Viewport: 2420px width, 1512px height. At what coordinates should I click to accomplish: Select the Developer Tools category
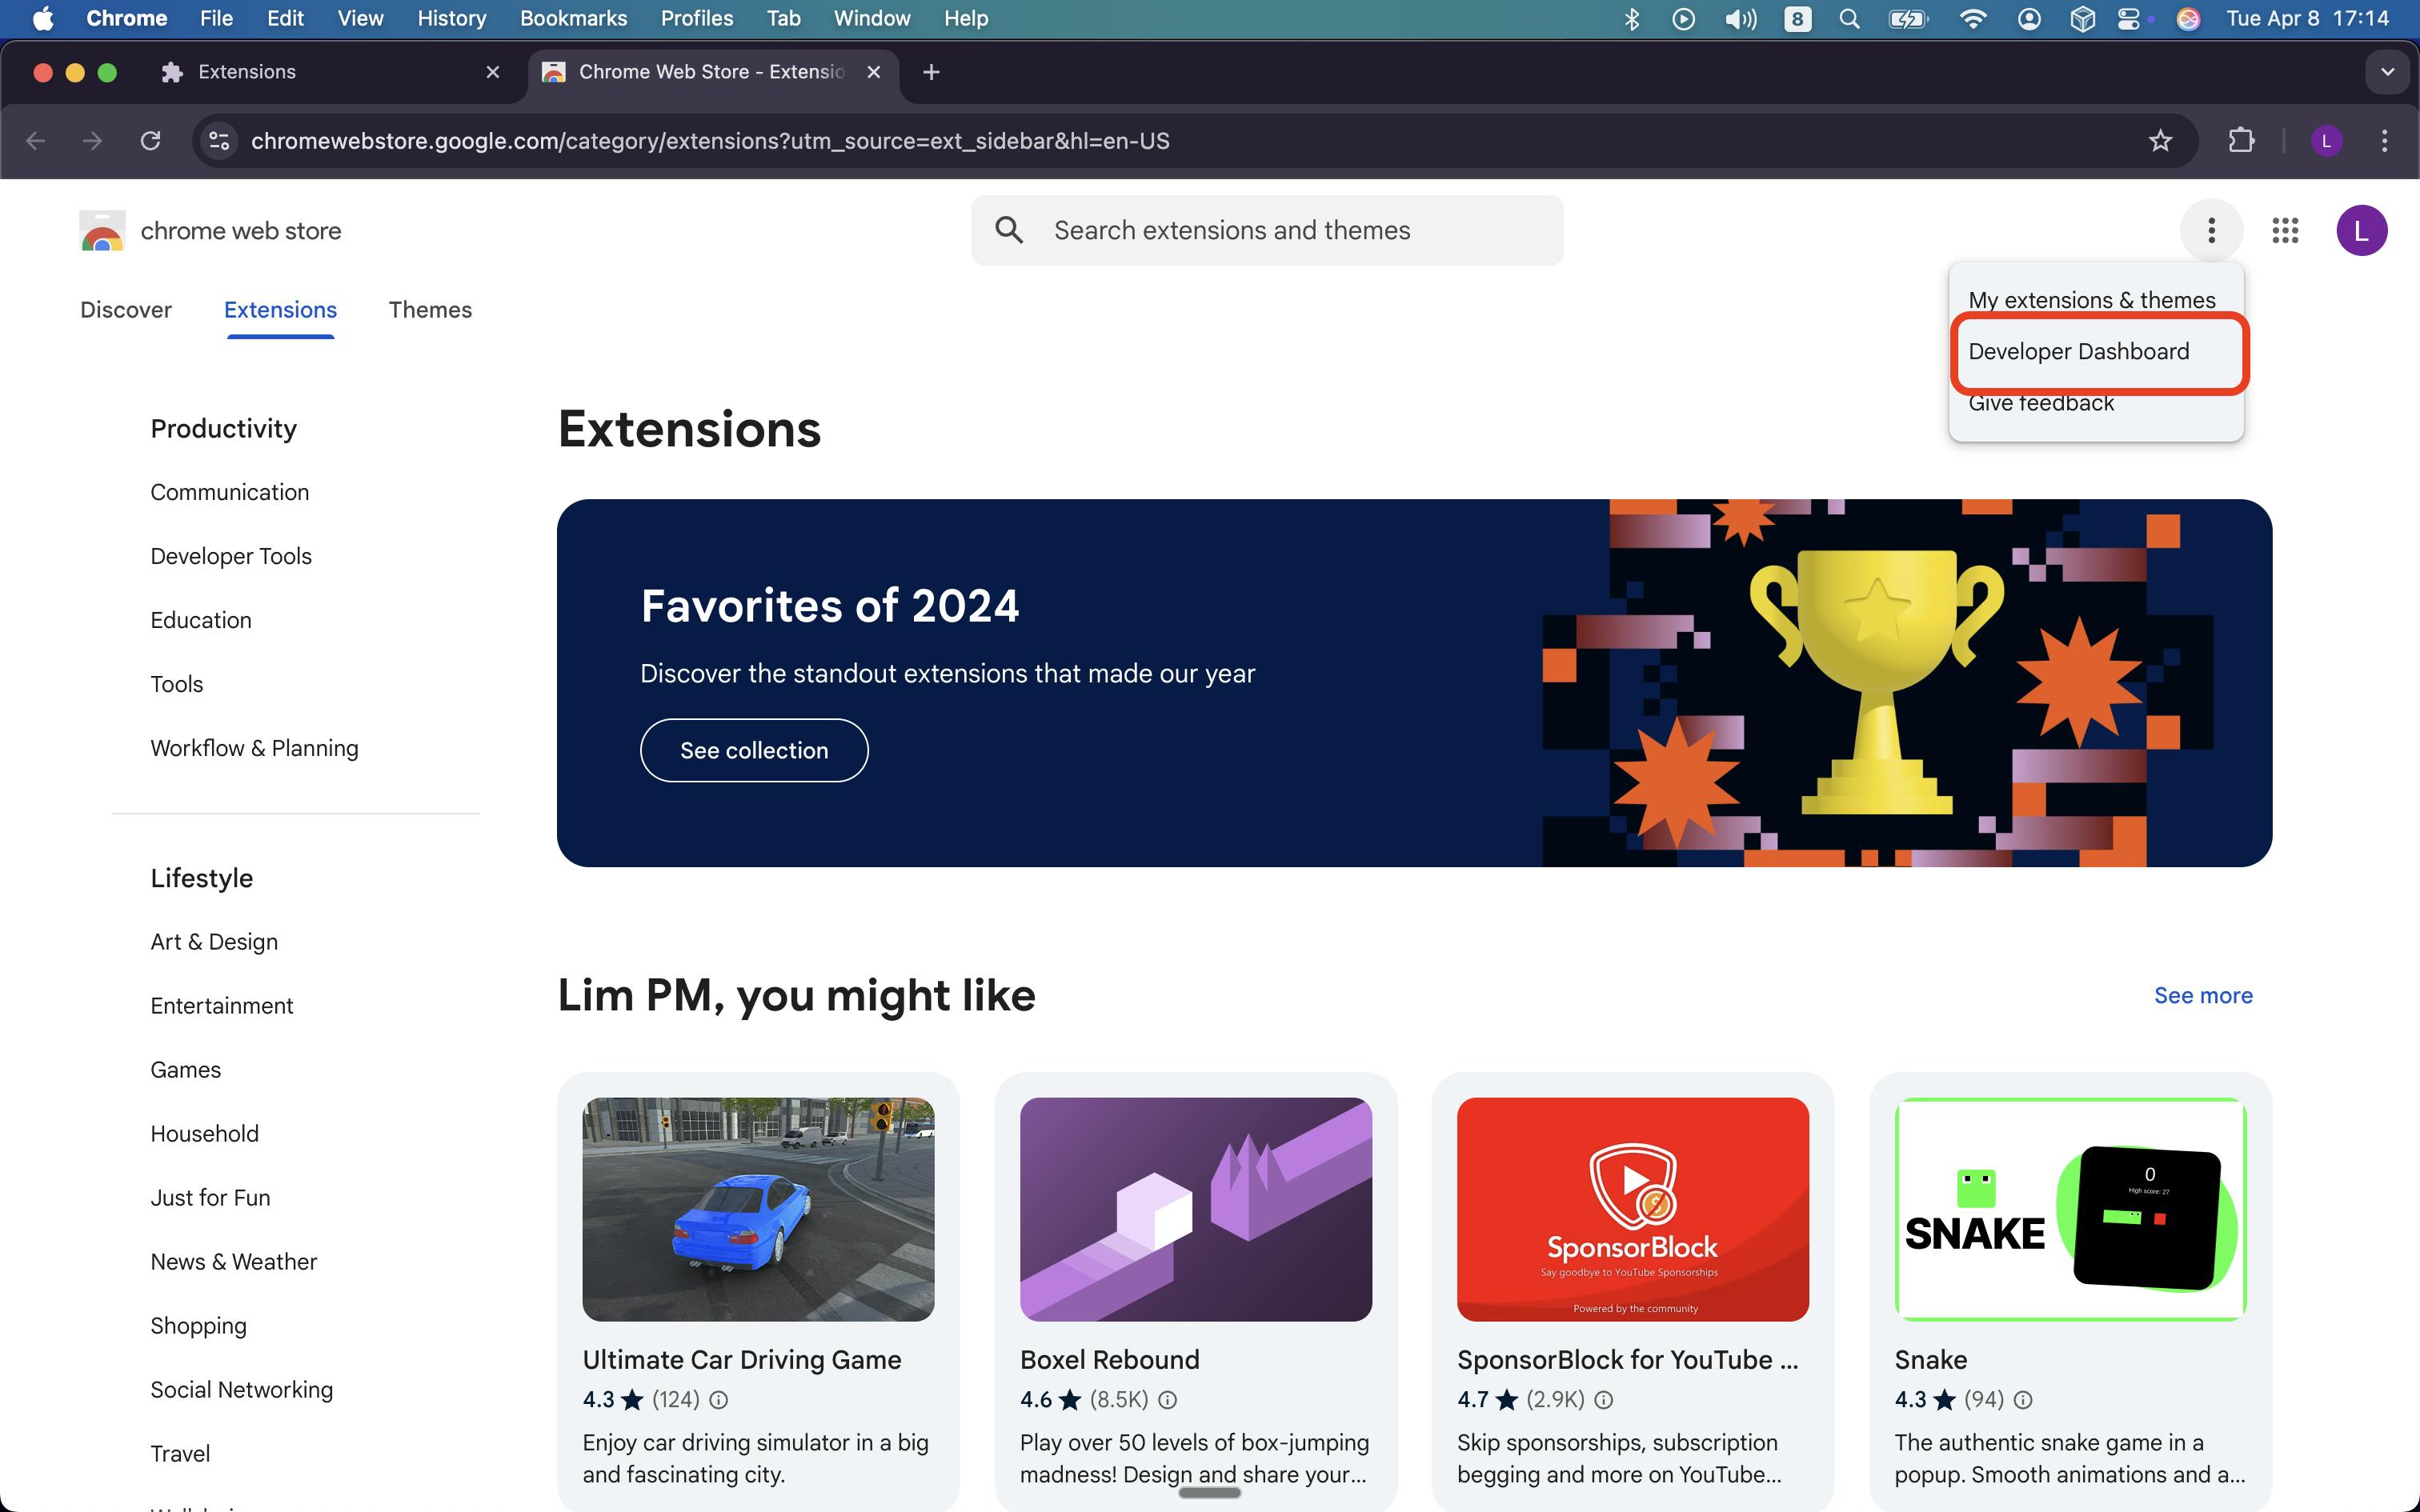coord(231,556)
